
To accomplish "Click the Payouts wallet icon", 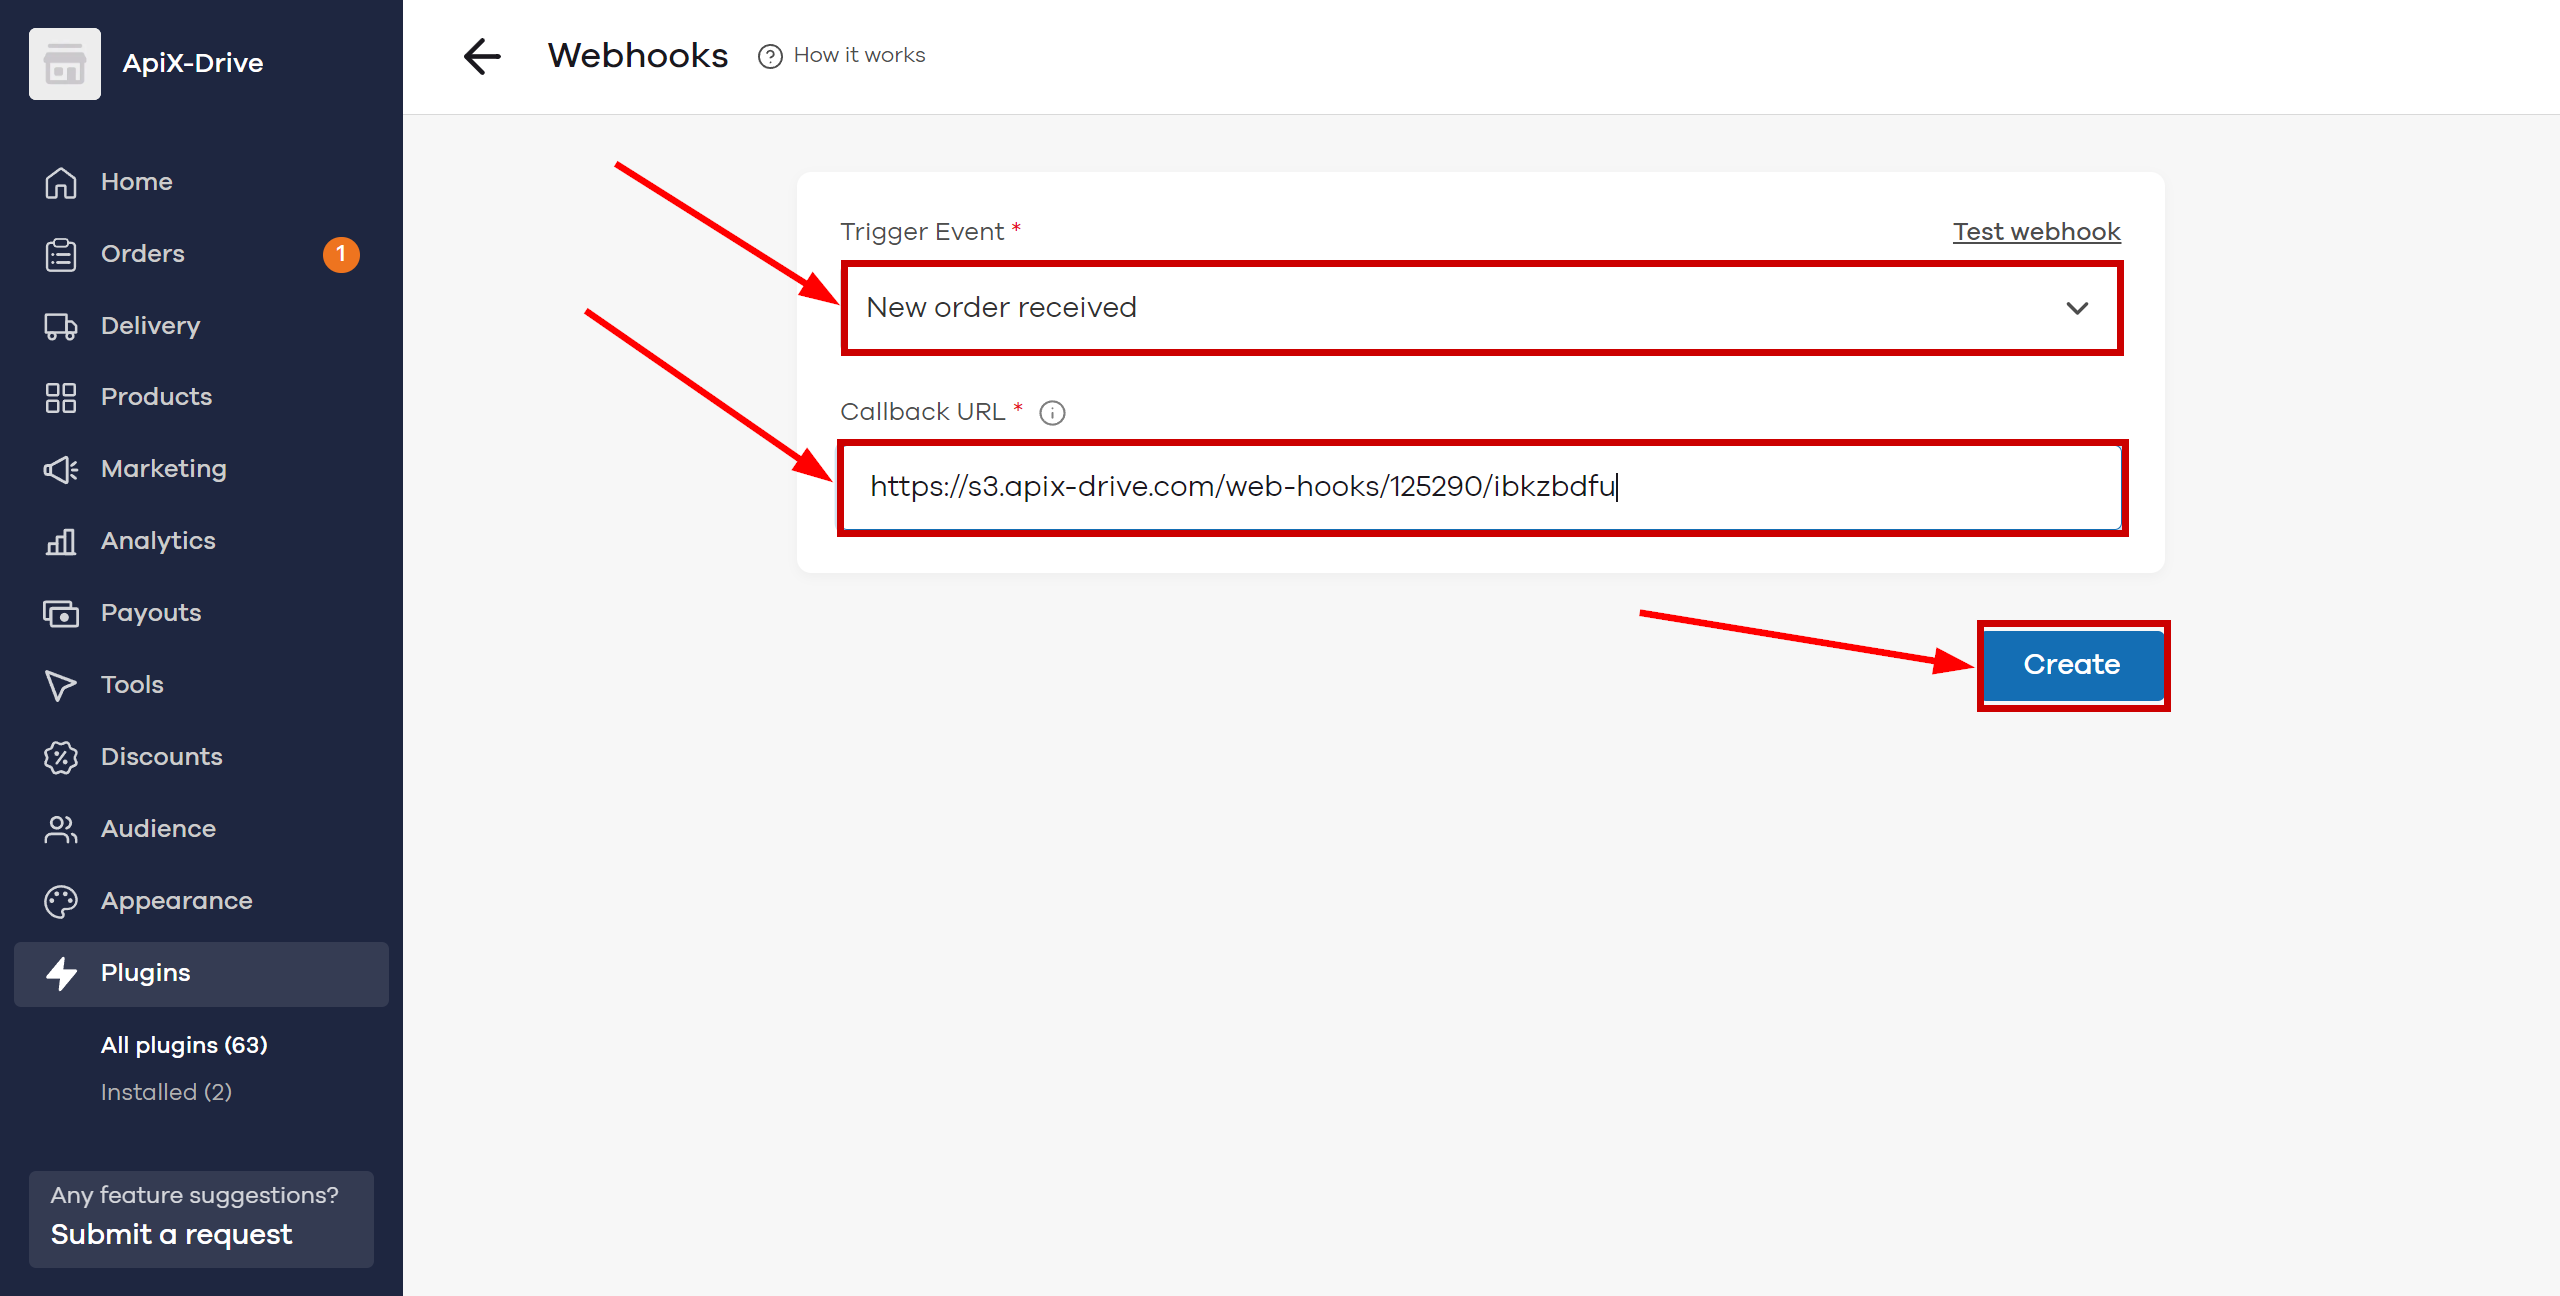I will tap(61, 613).
